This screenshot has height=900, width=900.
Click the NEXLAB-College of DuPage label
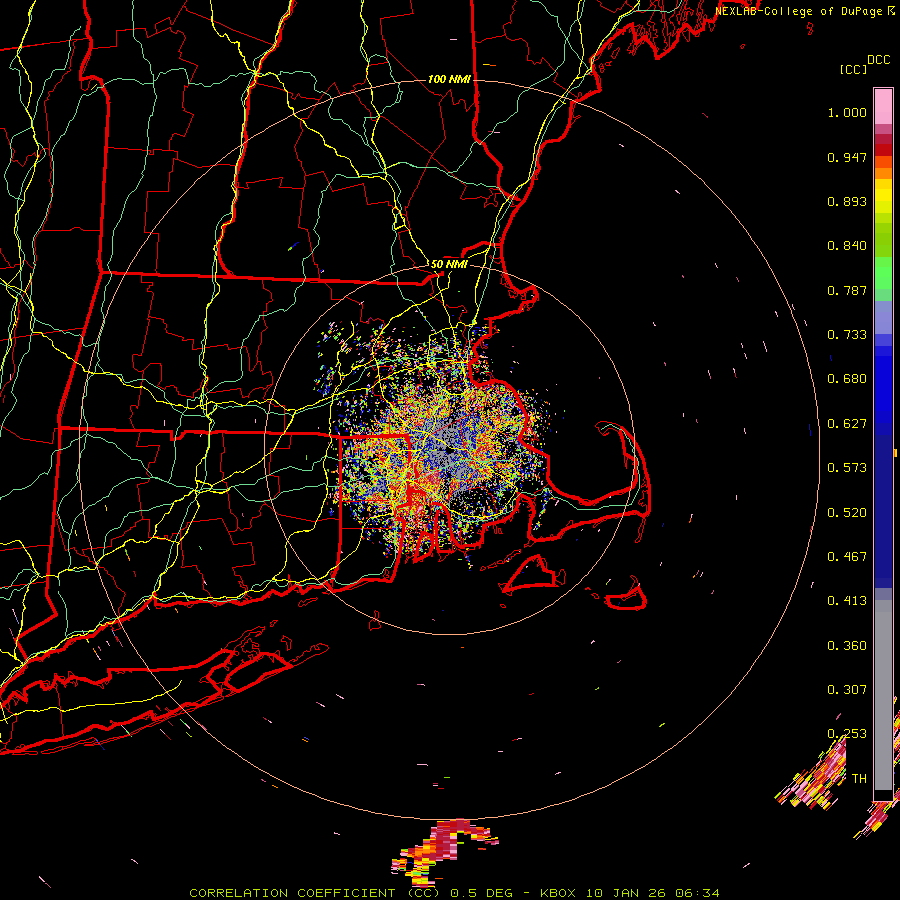800,11
